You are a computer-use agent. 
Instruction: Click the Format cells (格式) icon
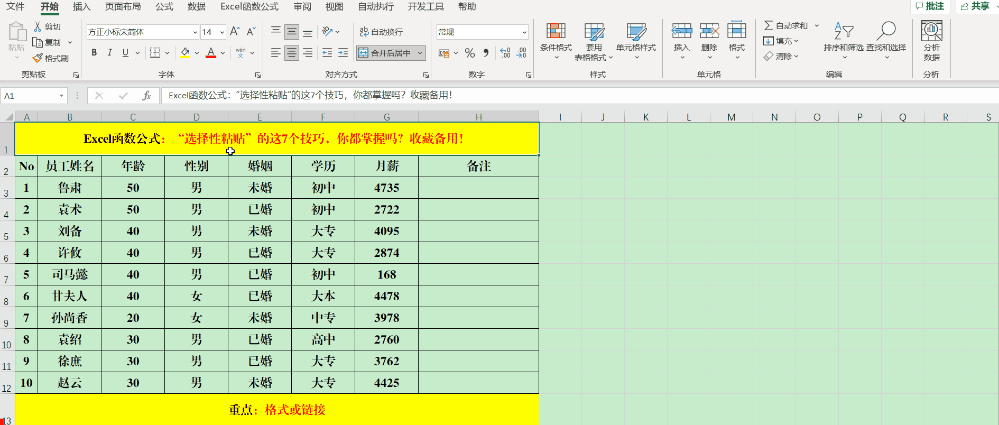pyautogui.click(x=737, y=30)
